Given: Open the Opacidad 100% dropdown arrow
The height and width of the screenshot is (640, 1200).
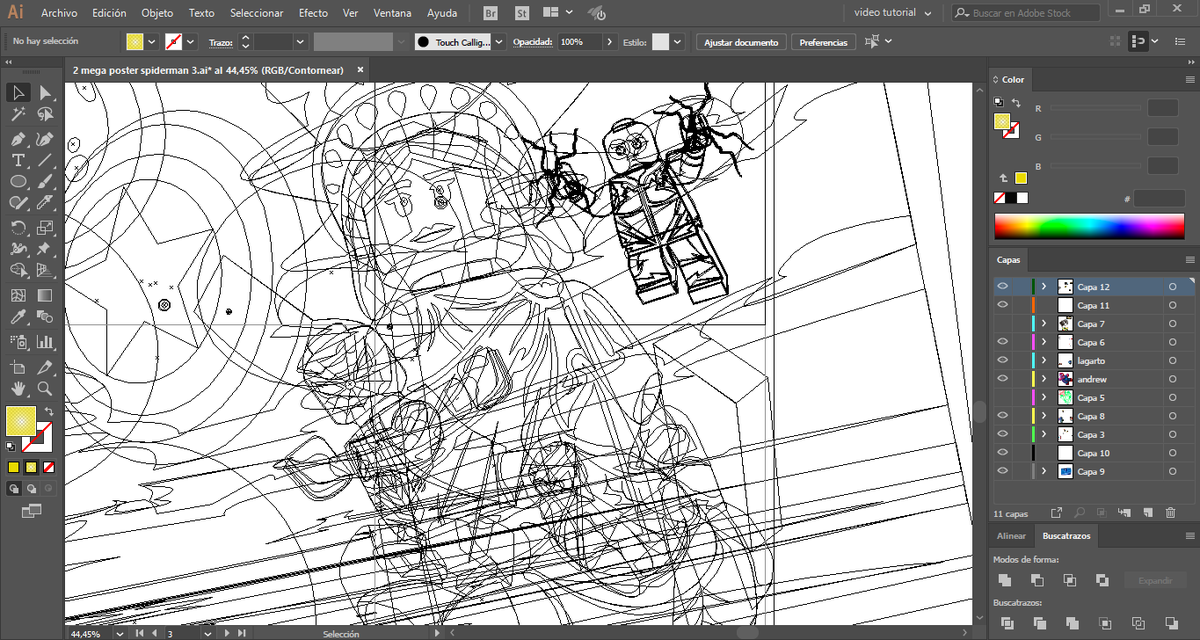Looking at the screenshot, I should [x=610, y=42].
